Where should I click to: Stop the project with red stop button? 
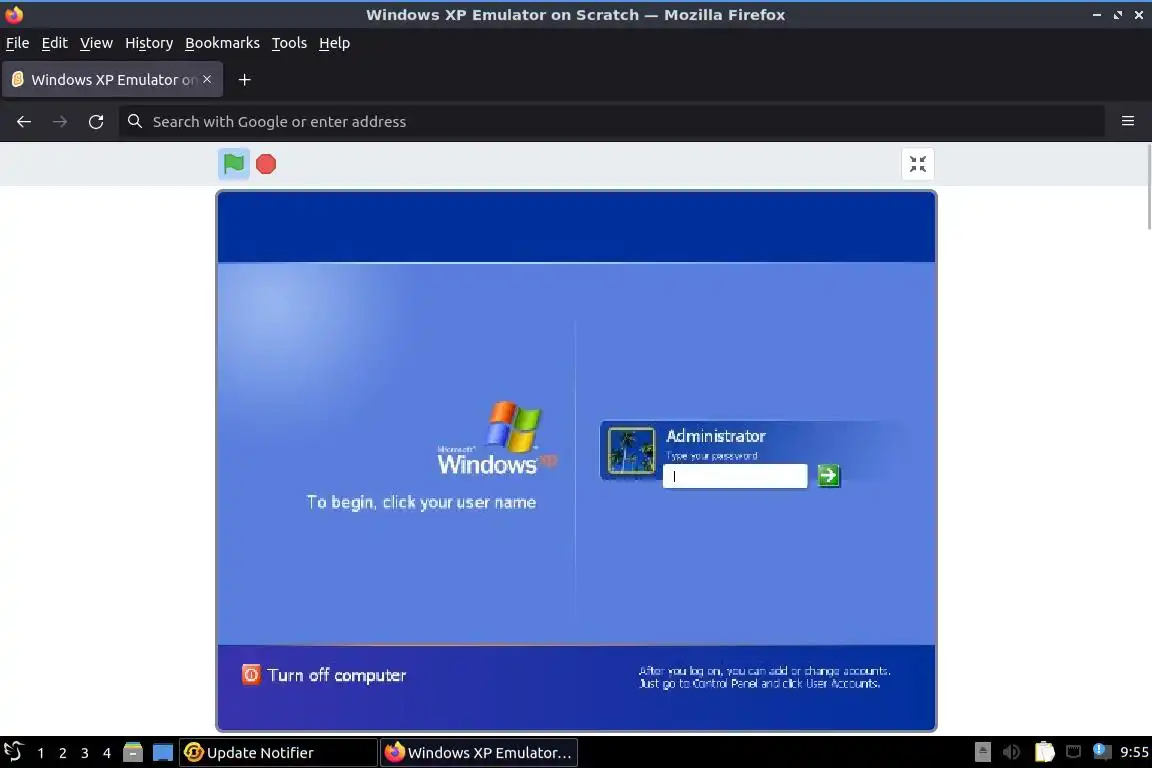(x=266, y=164)
